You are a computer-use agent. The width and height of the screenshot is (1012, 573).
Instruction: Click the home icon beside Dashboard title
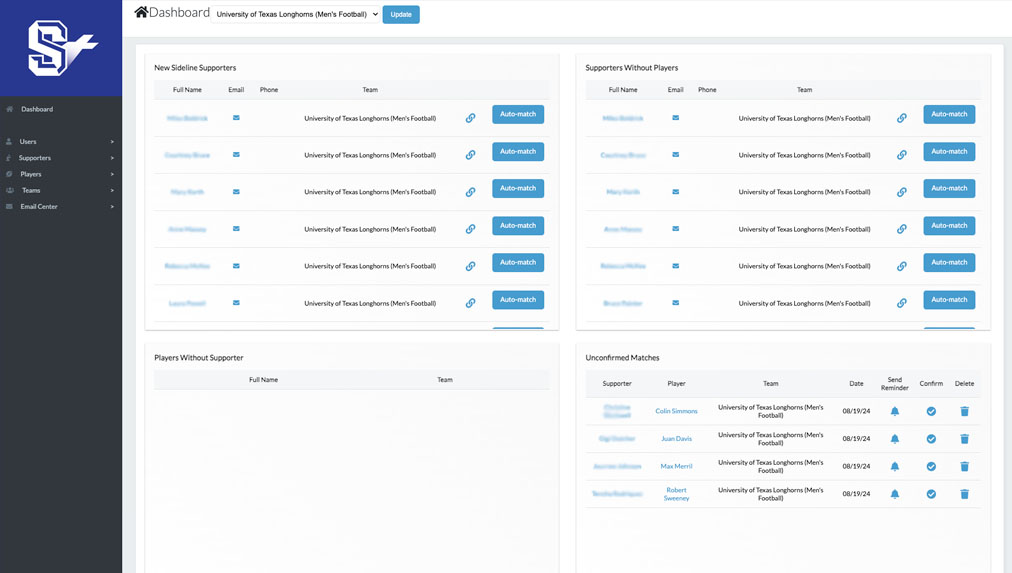tap(141, 13)
